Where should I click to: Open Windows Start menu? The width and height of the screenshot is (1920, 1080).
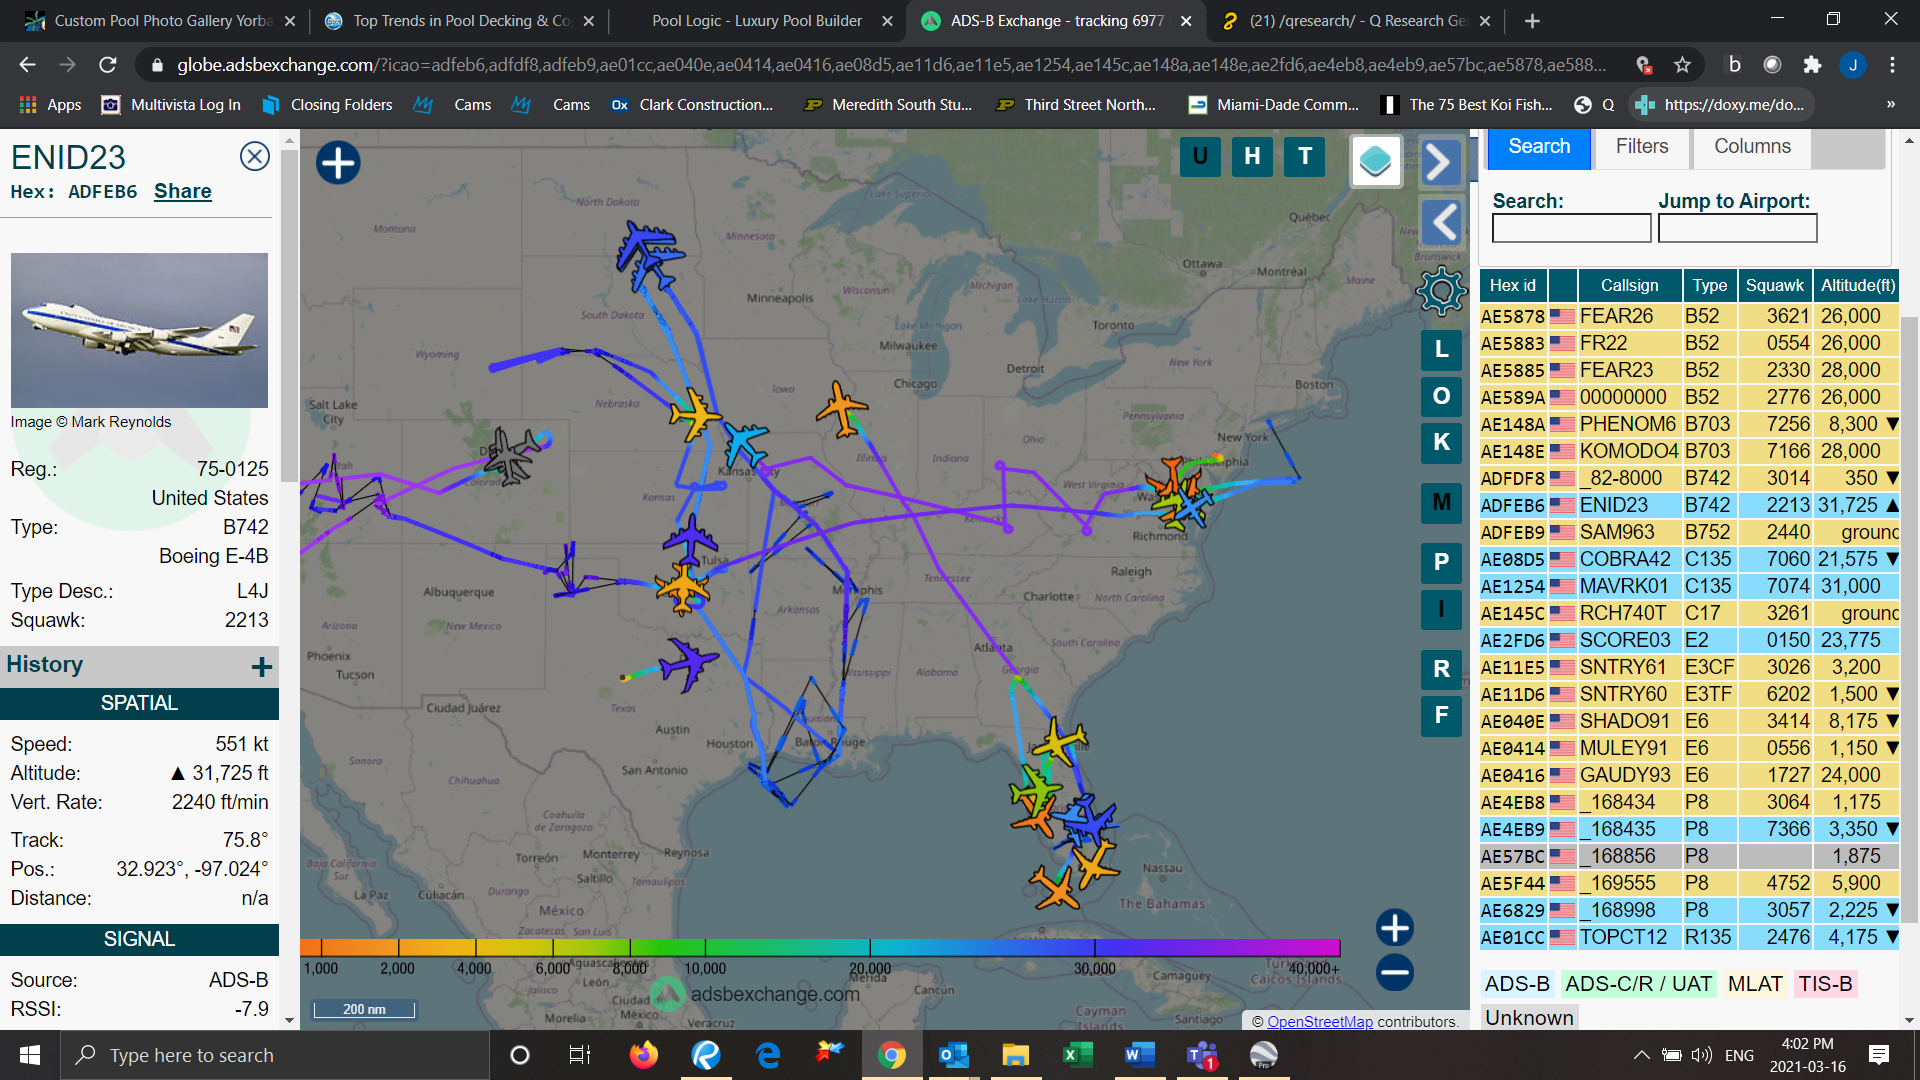tap(30, 1055)
